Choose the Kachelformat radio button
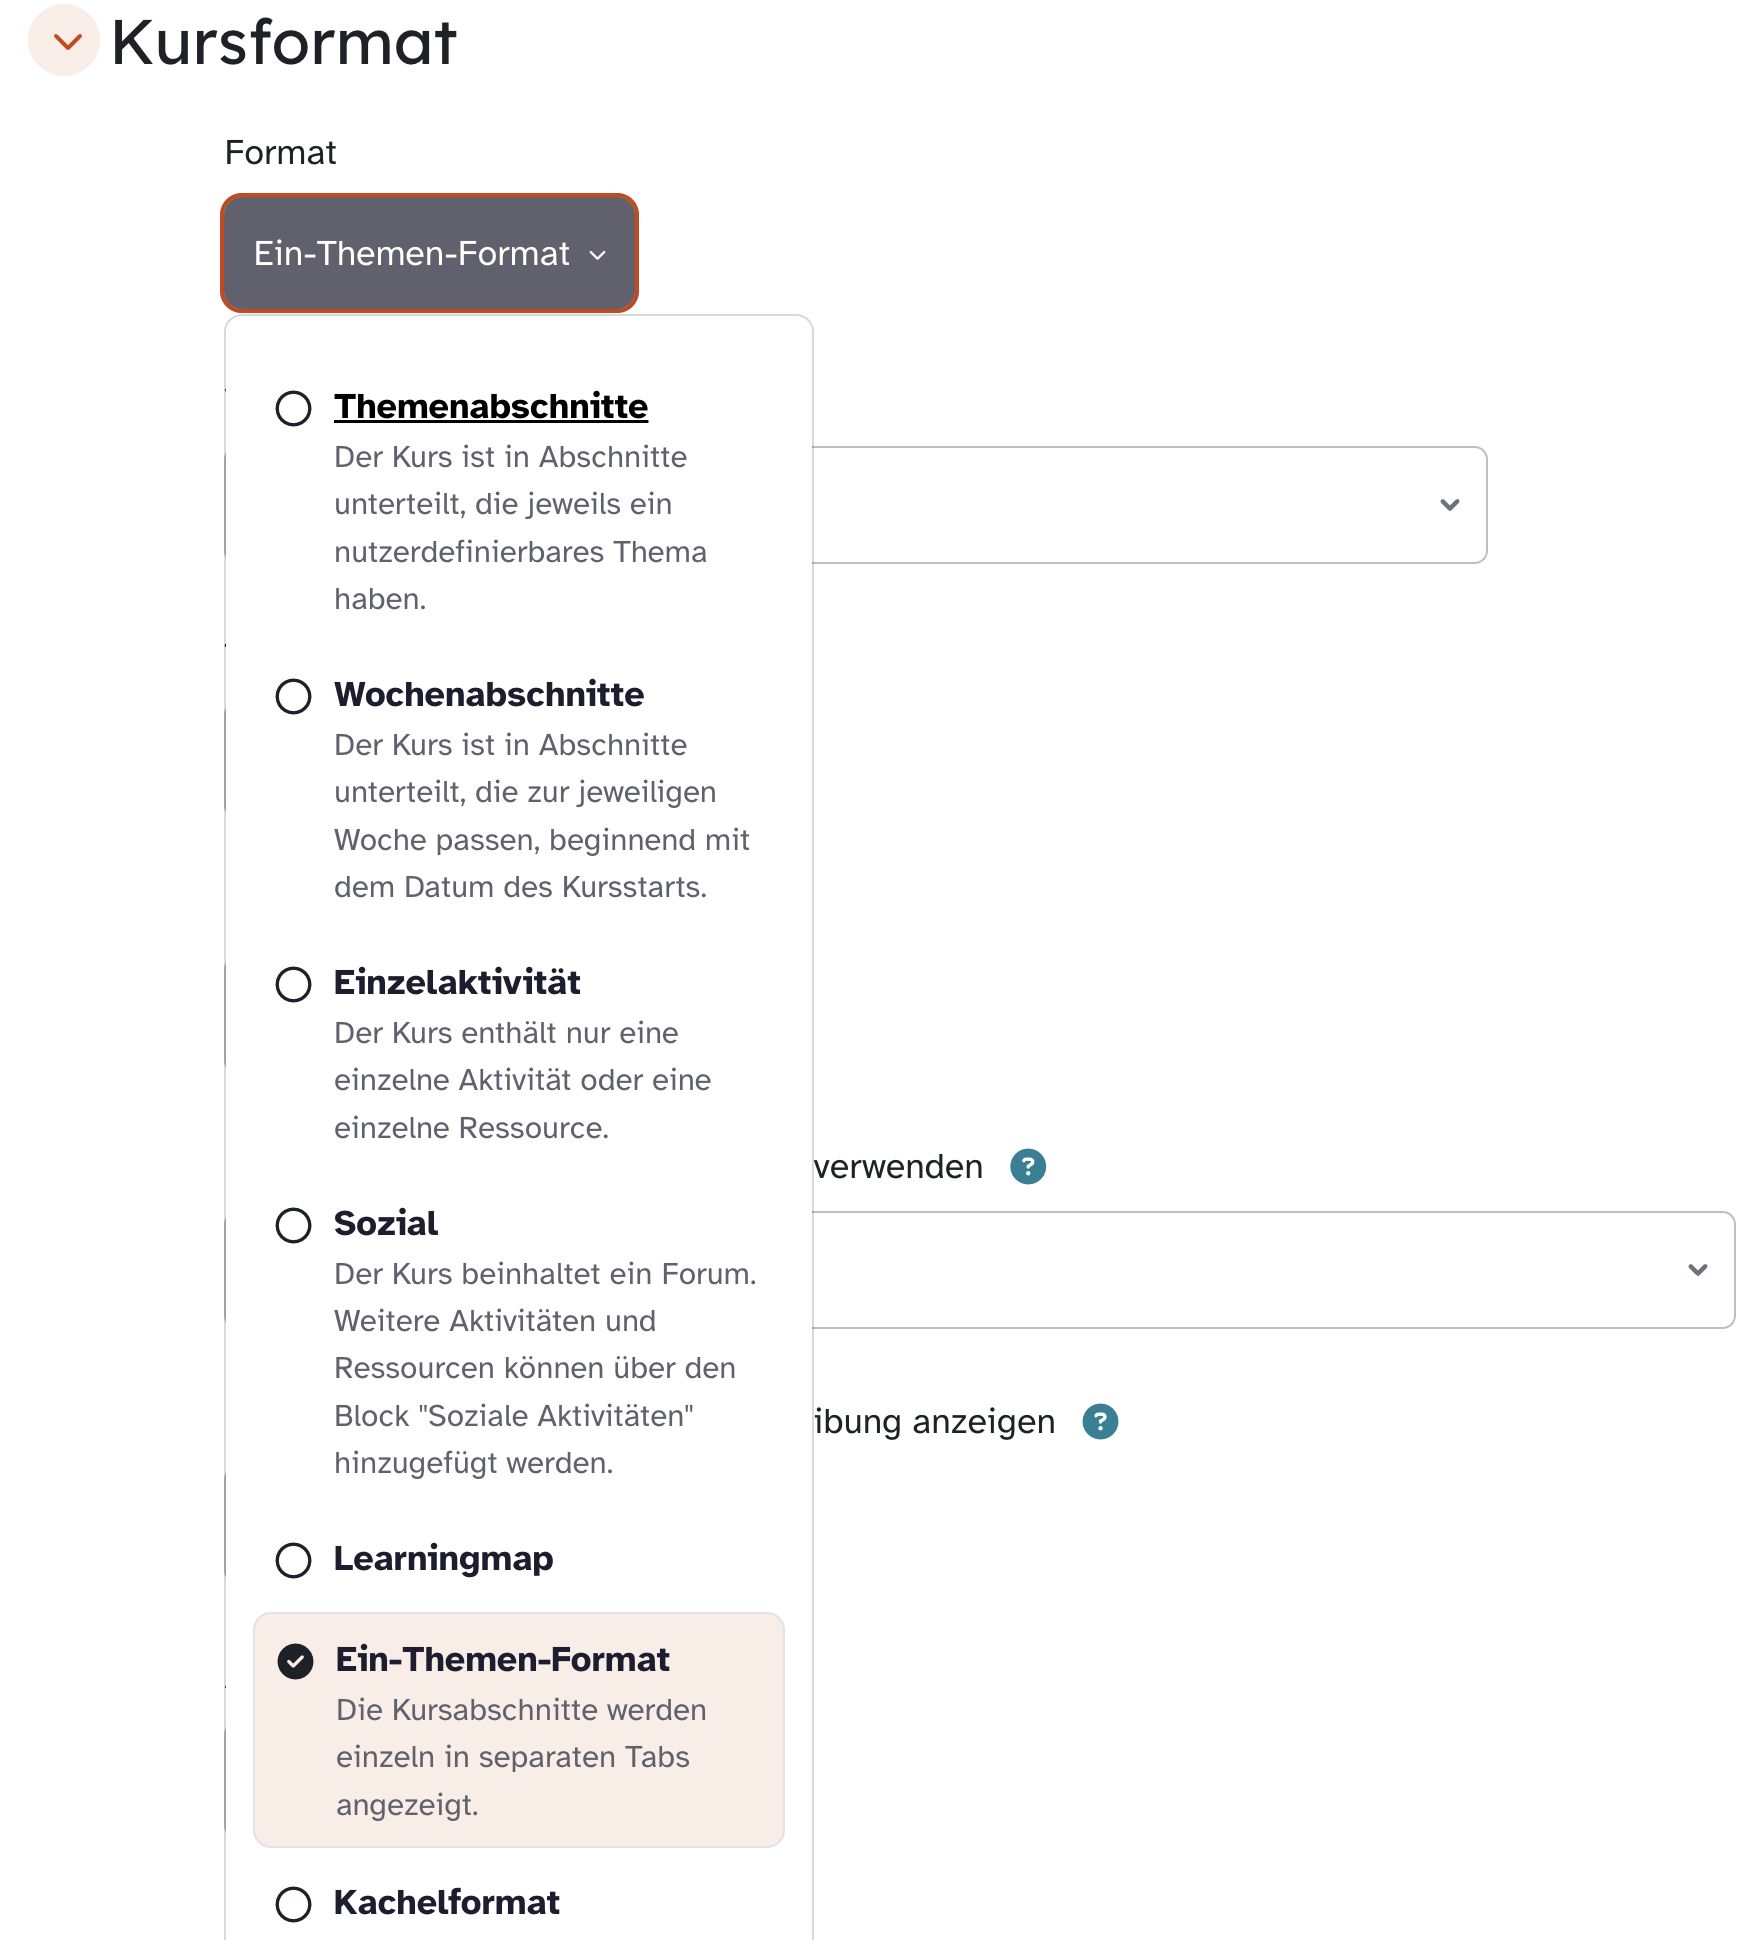Image resolution: width=1756 pixels, height=1940 pixels. pos(293,1904)
